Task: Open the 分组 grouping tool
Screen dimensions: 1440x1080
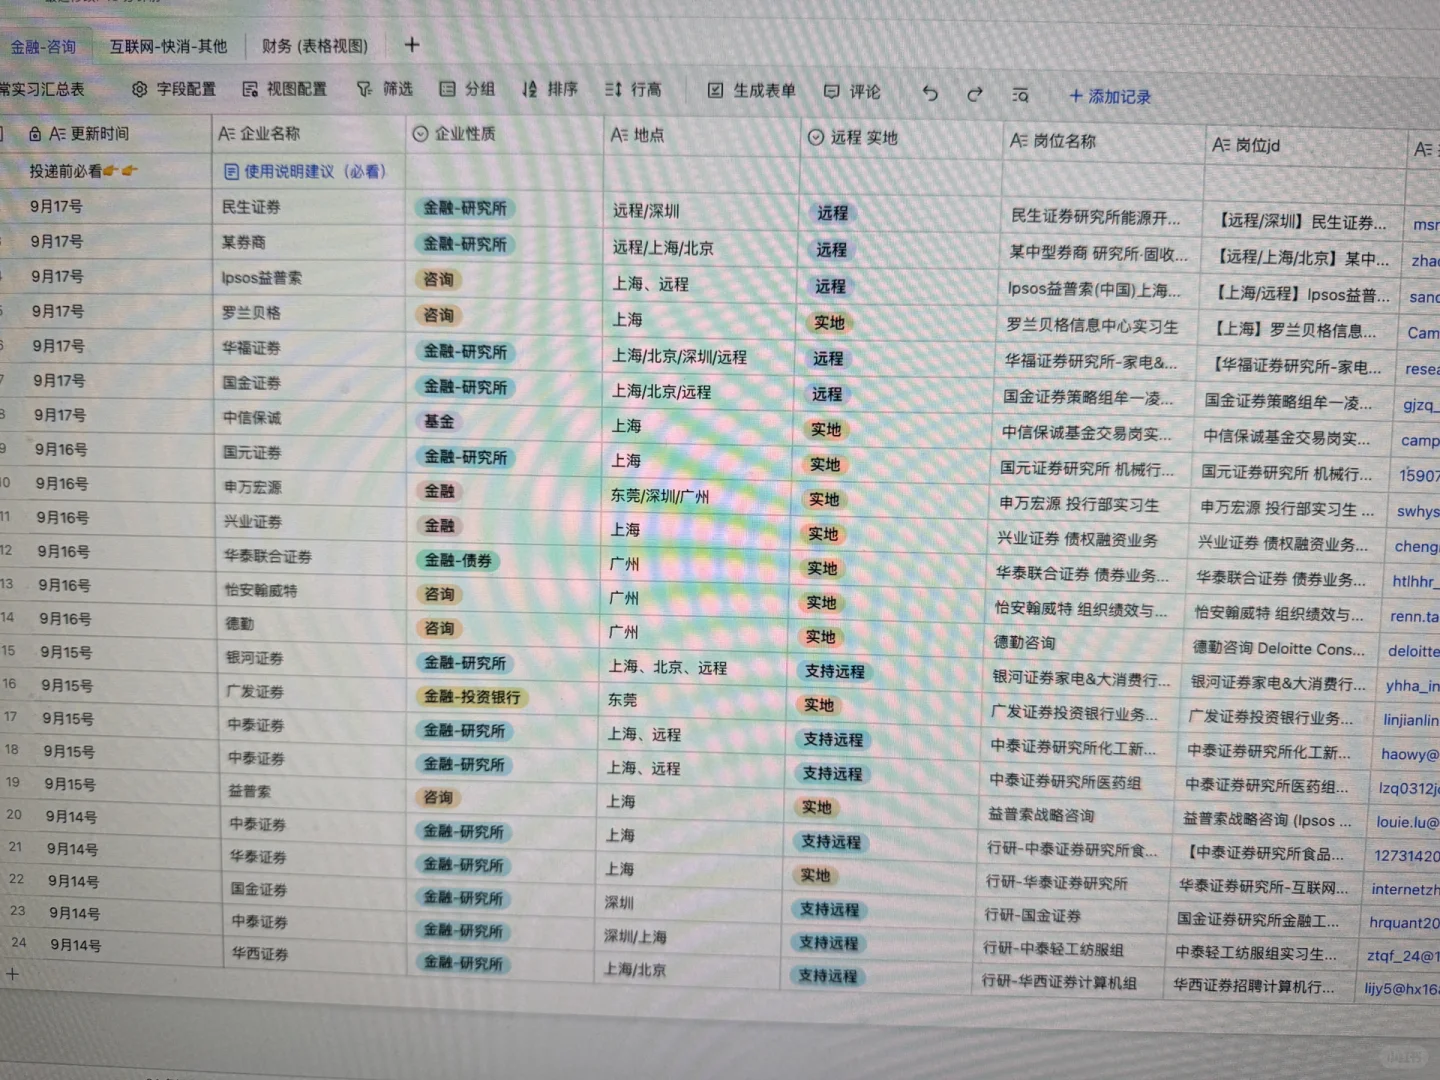Action: (467, 89)
